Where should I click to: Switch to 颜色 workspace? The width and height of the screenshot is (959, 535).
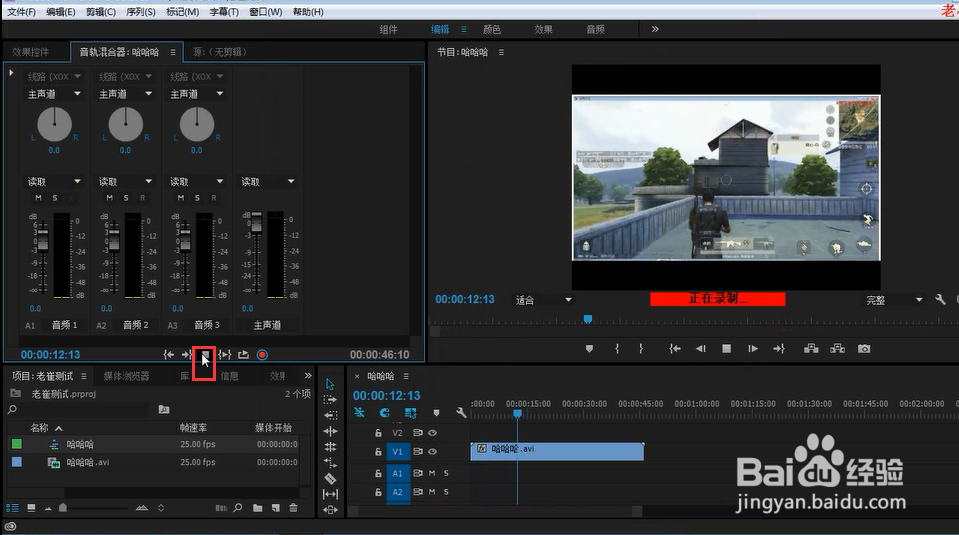(x=492, y=29)
